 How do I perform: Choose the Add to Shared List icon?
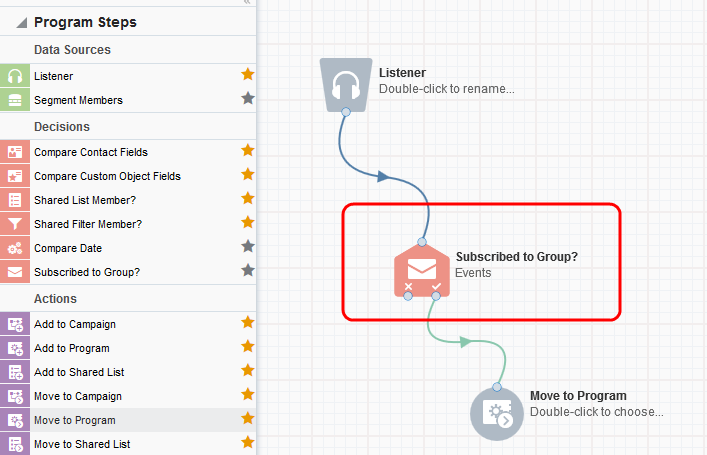[15, 372]
